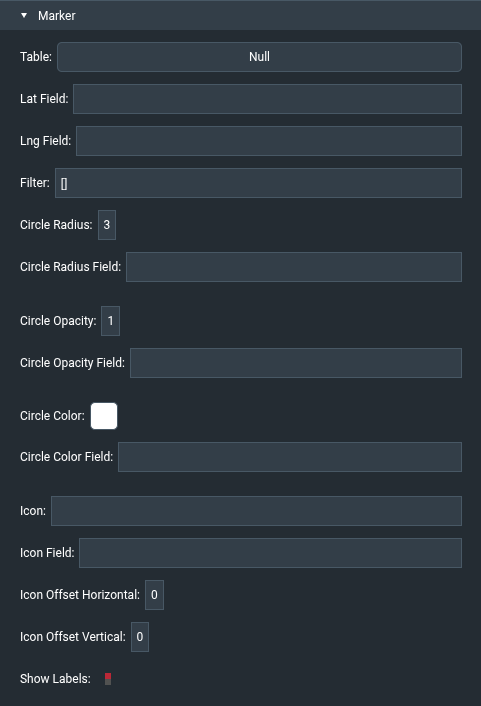Toggle the Show Labels switch

pyautogui.click(x=108, y=679)
